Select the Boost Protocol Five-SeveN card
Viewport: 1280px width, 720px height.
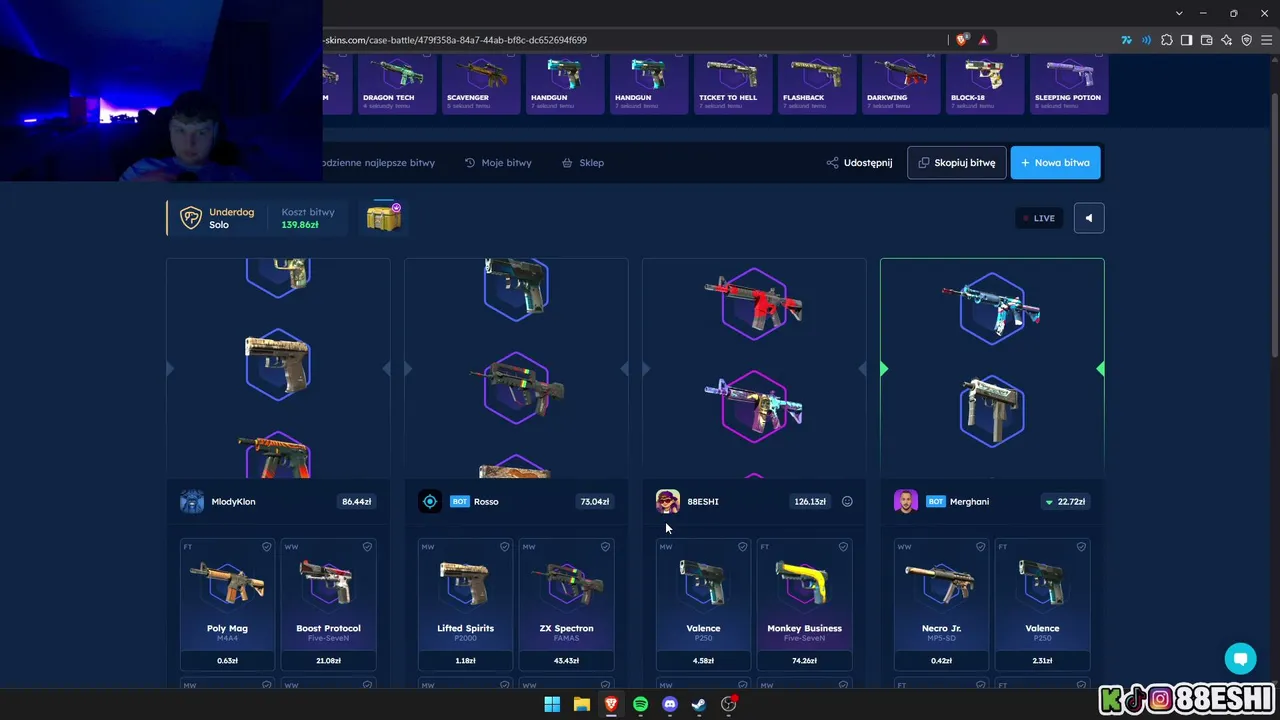coord(328,604)
